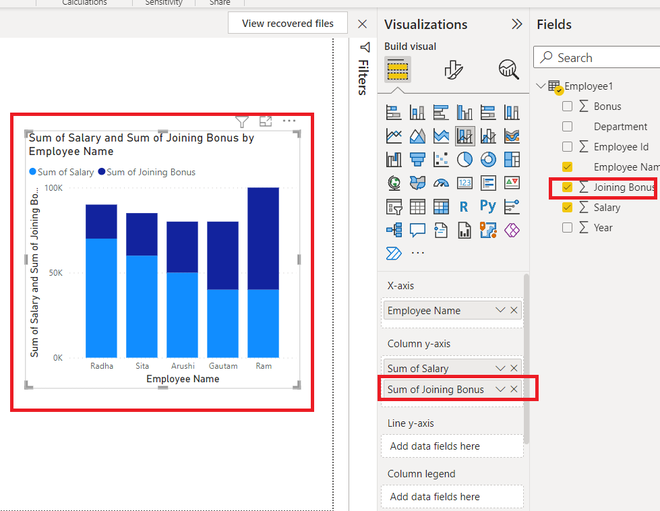This screenshot has width=660, height=511.
Task: Select the Pie chart visual
Action: click(465, 160)
